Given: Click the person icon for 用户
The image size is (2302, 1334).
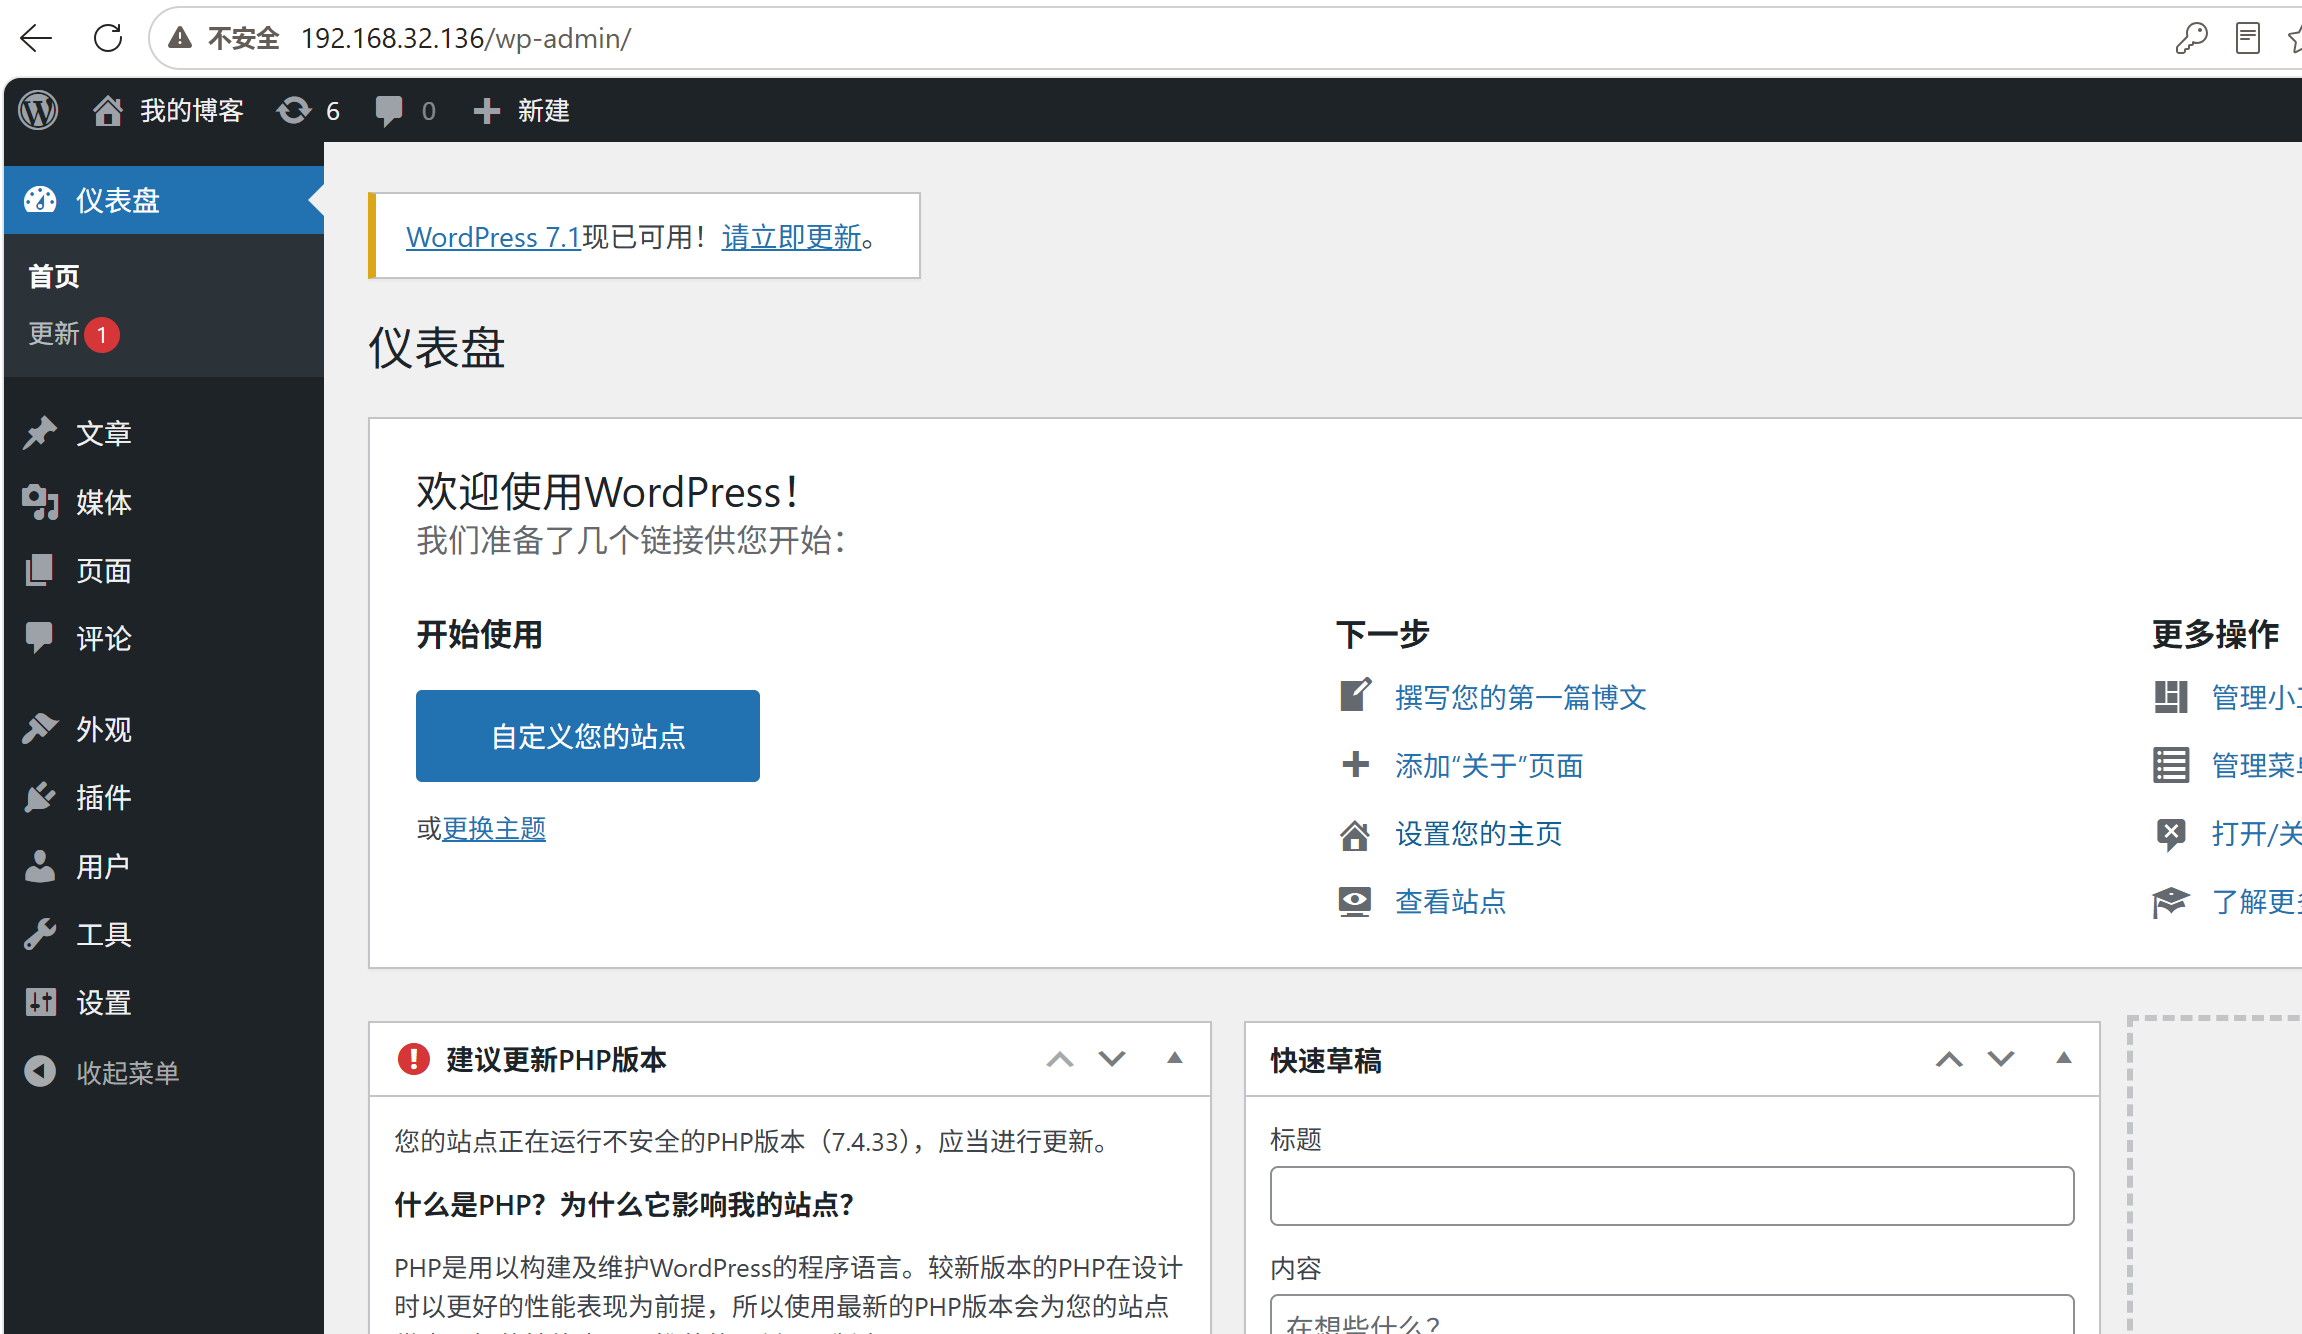Looking at the screenshot, I should [40, 866].
